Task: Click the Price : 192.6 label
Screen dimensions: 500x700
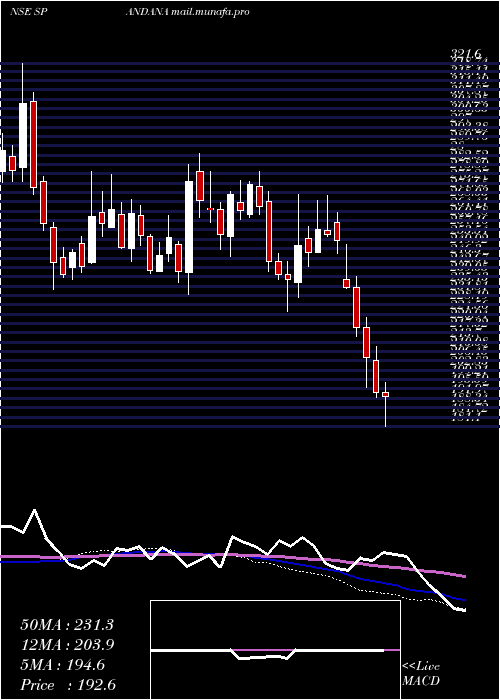Action: point(68,685)
